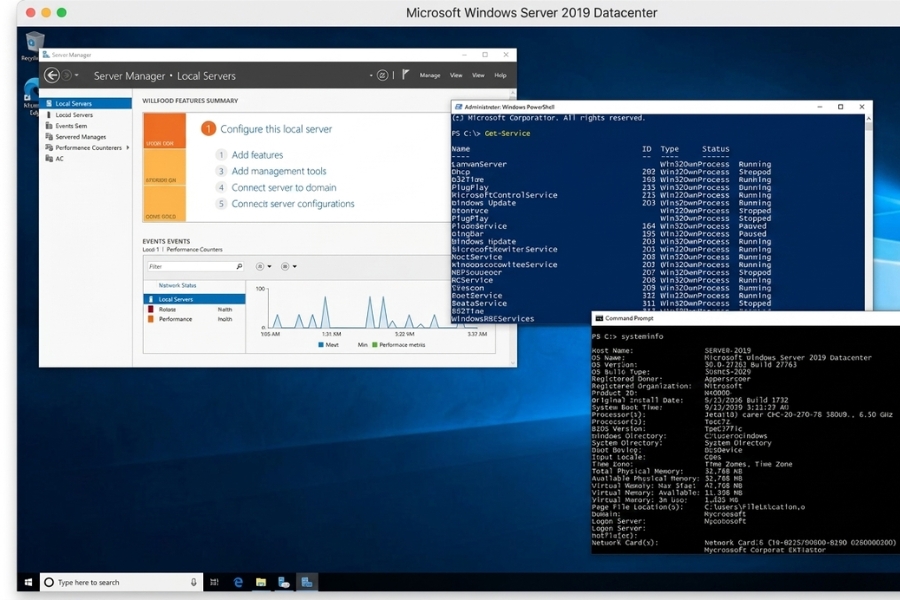The height and width of the screenshot is (600, 900).
Task: Click the server icon beside Locad Servers
Action: (x=49, y=115)
